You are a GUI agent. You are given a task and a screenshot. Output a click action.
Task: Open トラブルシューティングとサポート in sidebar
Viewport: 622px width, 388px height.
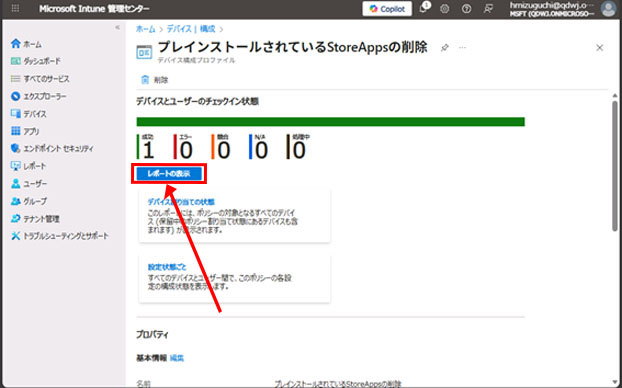pos(60,236)
